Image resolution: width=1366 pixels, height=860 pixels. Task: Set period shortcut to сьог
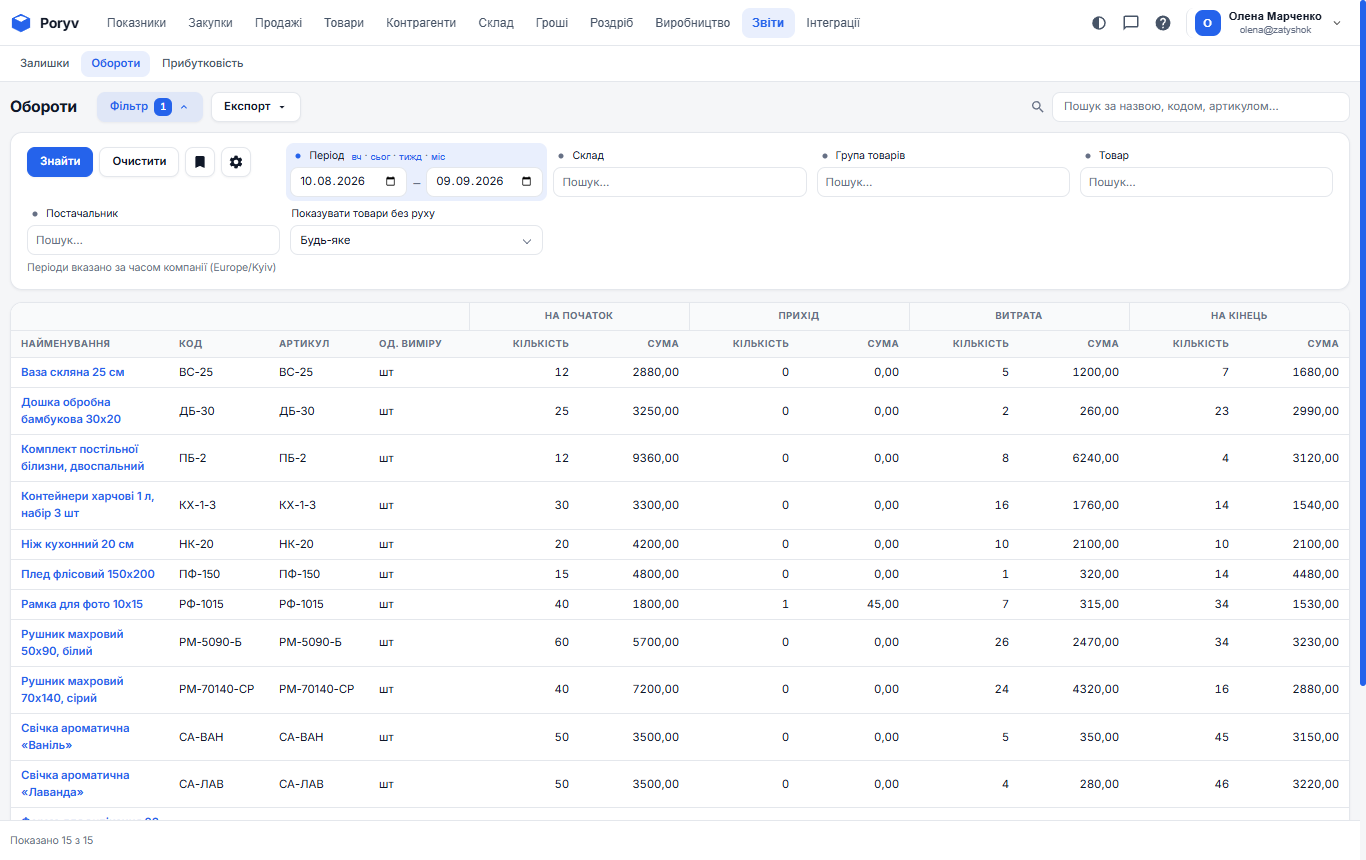381,157
